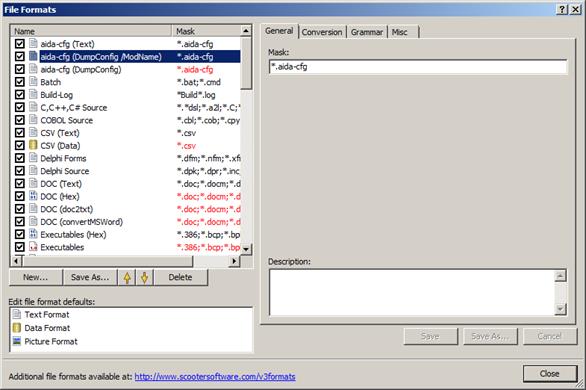
Task: Click the Delphi Forms file icon
Action: (x=33, y=158)
